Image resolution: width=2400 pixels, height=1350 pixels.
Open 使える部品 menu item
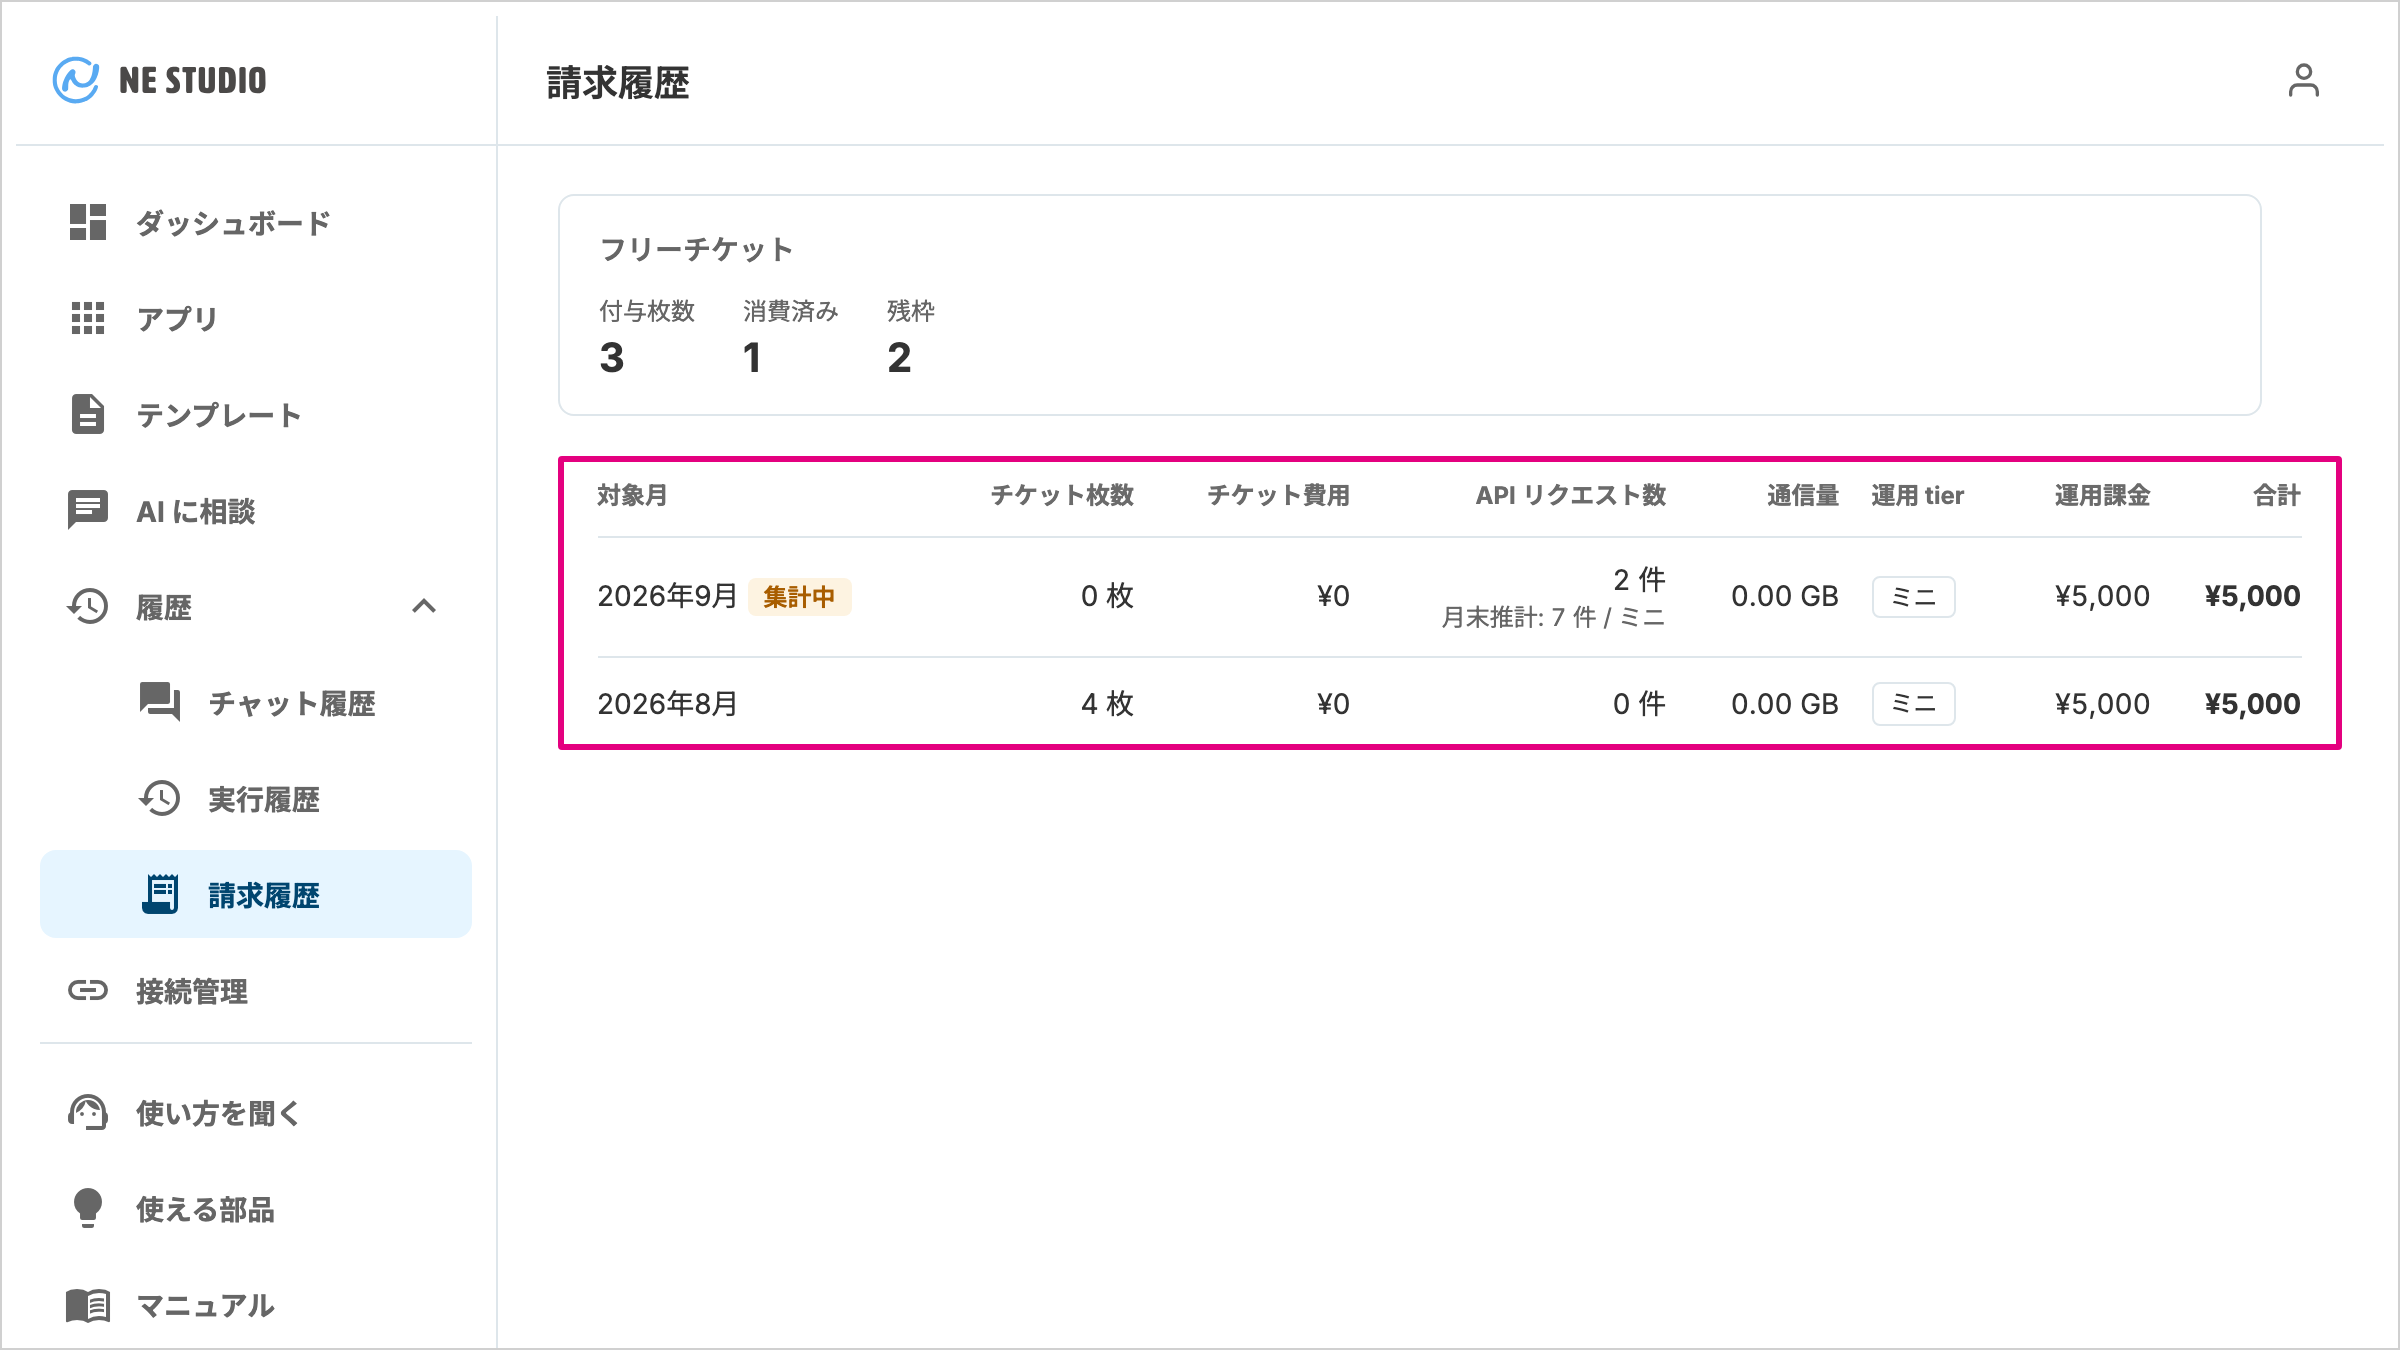pos(256,1208)
